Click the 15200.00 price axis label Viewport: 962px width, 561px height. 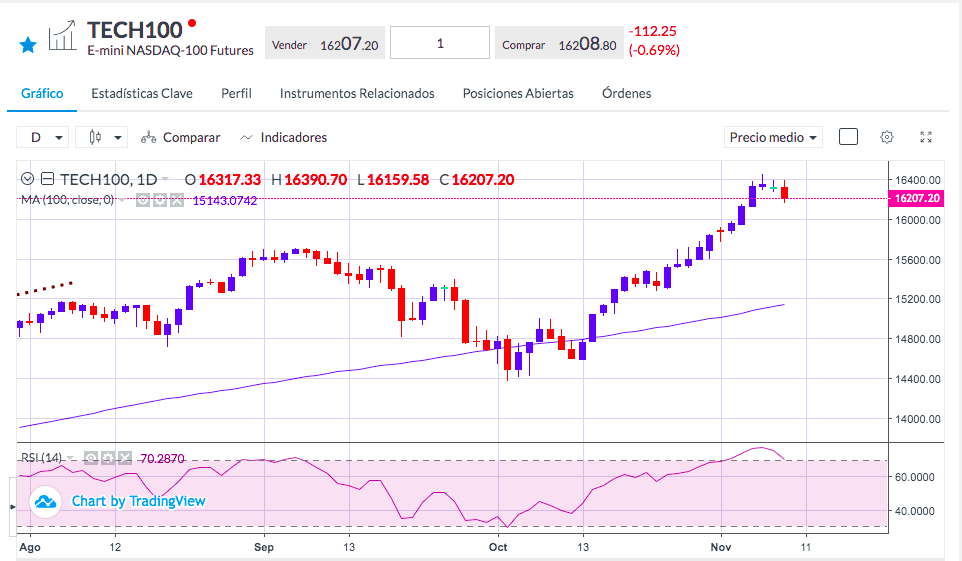(x=918, y=299)
